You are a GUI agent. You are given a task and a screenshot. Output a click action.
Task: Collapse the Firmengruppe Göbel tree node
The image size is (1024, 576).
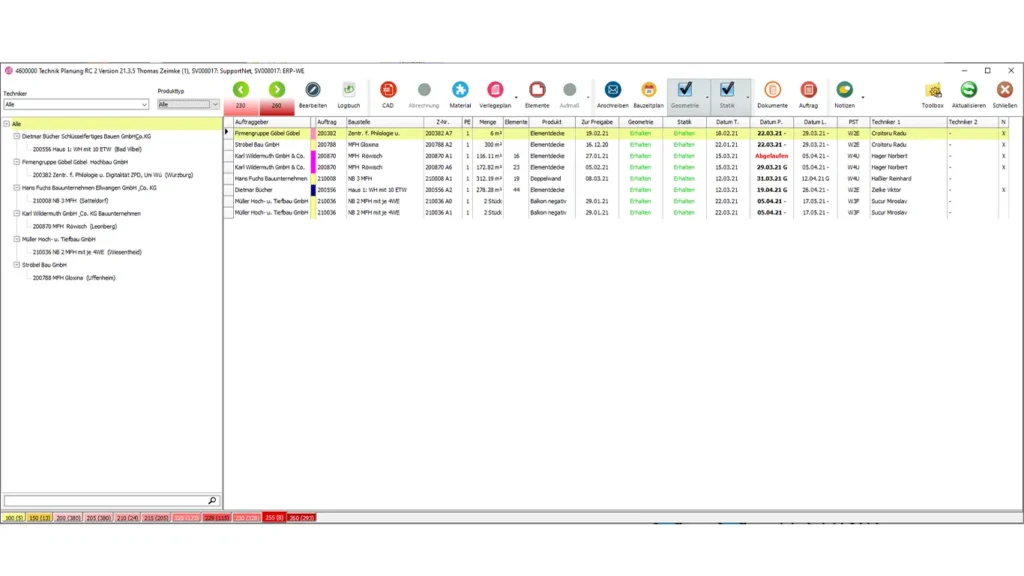(x=17, y=161)
